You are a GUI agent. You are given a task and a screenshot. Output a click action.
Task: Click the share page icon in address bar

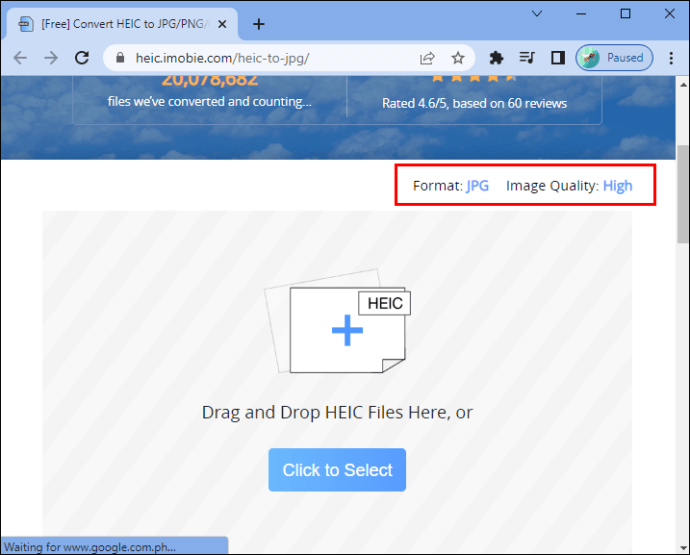point(427,58)
